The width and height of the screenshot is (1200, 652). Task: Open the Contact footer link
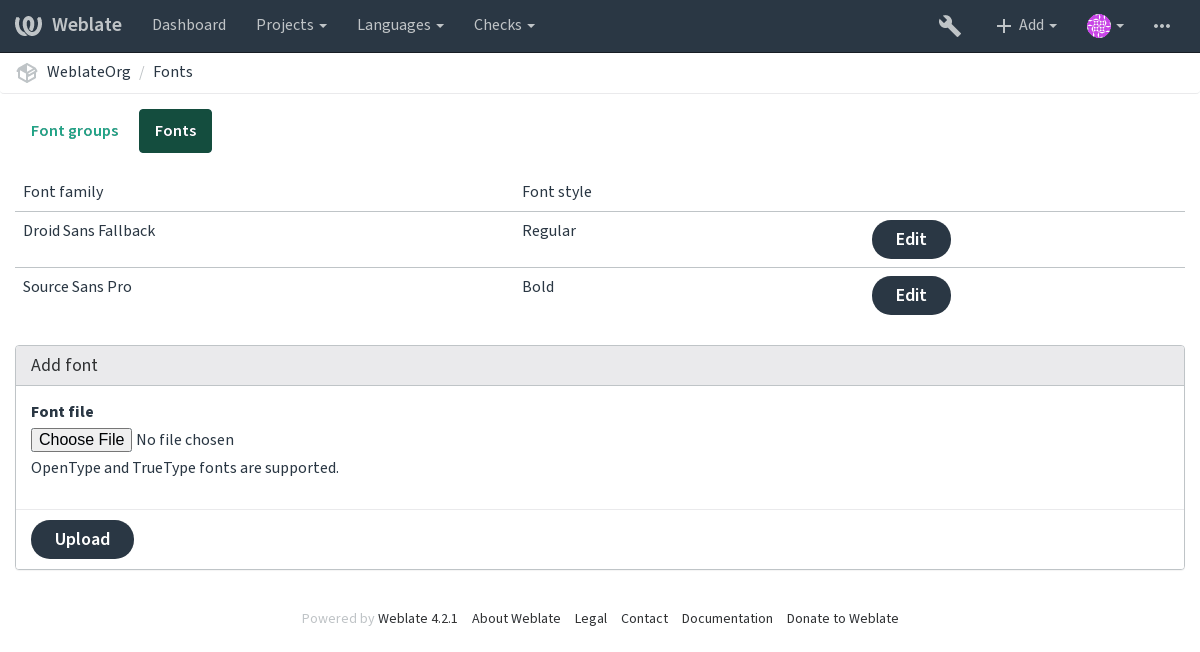pyautogui.click(x=644, y=619)
